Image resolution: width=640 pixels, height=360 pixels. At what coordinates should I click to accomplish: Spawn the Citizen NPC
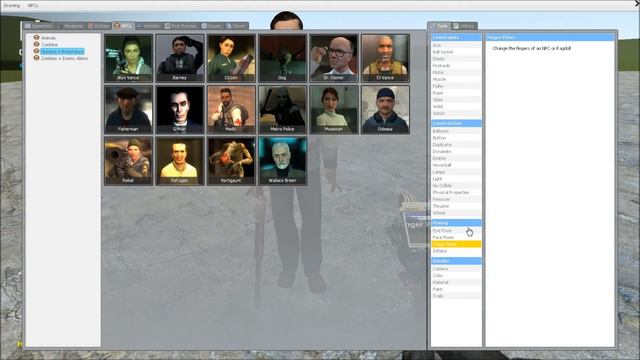(231, 58)
